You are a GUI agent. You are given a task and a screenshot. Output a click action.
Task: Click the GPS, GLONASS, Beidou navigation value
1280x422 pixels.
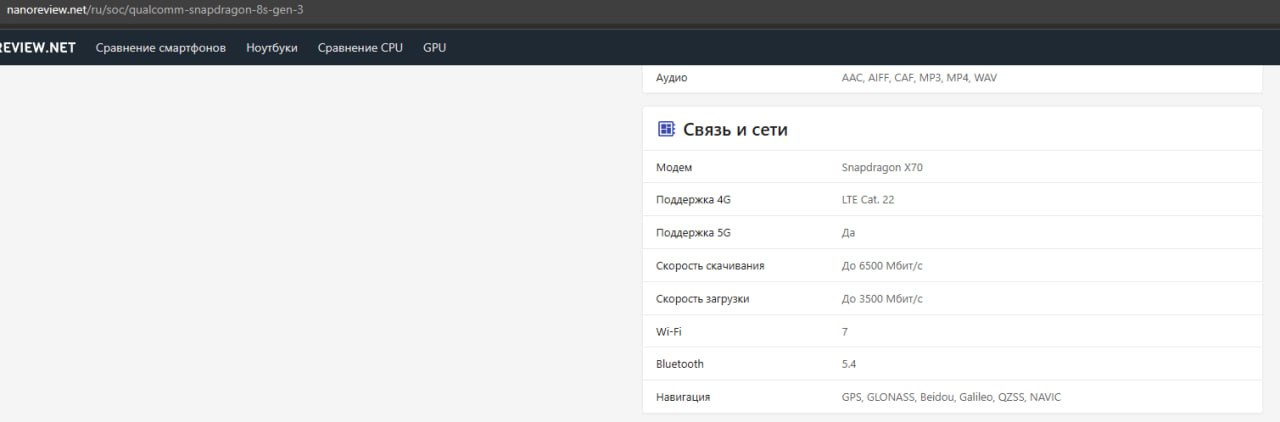point(951,397)
